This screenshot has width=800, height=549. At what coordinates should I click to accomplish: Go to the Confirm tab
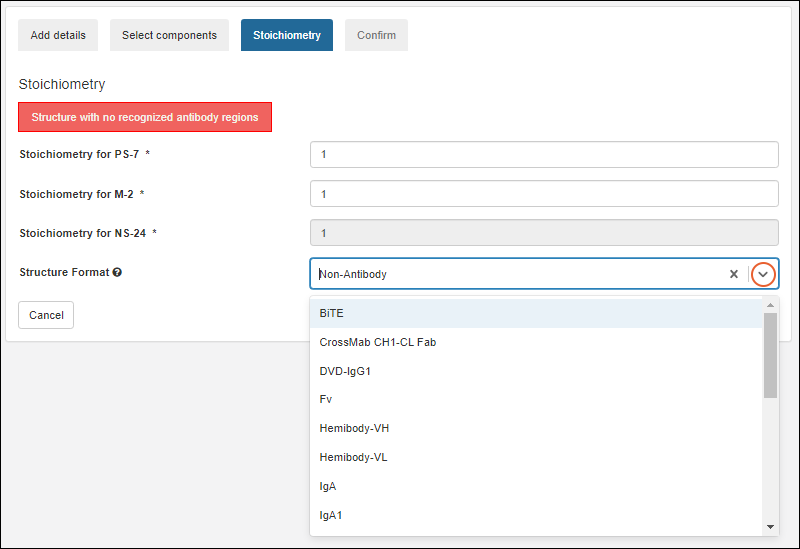(x=376, y=35)
